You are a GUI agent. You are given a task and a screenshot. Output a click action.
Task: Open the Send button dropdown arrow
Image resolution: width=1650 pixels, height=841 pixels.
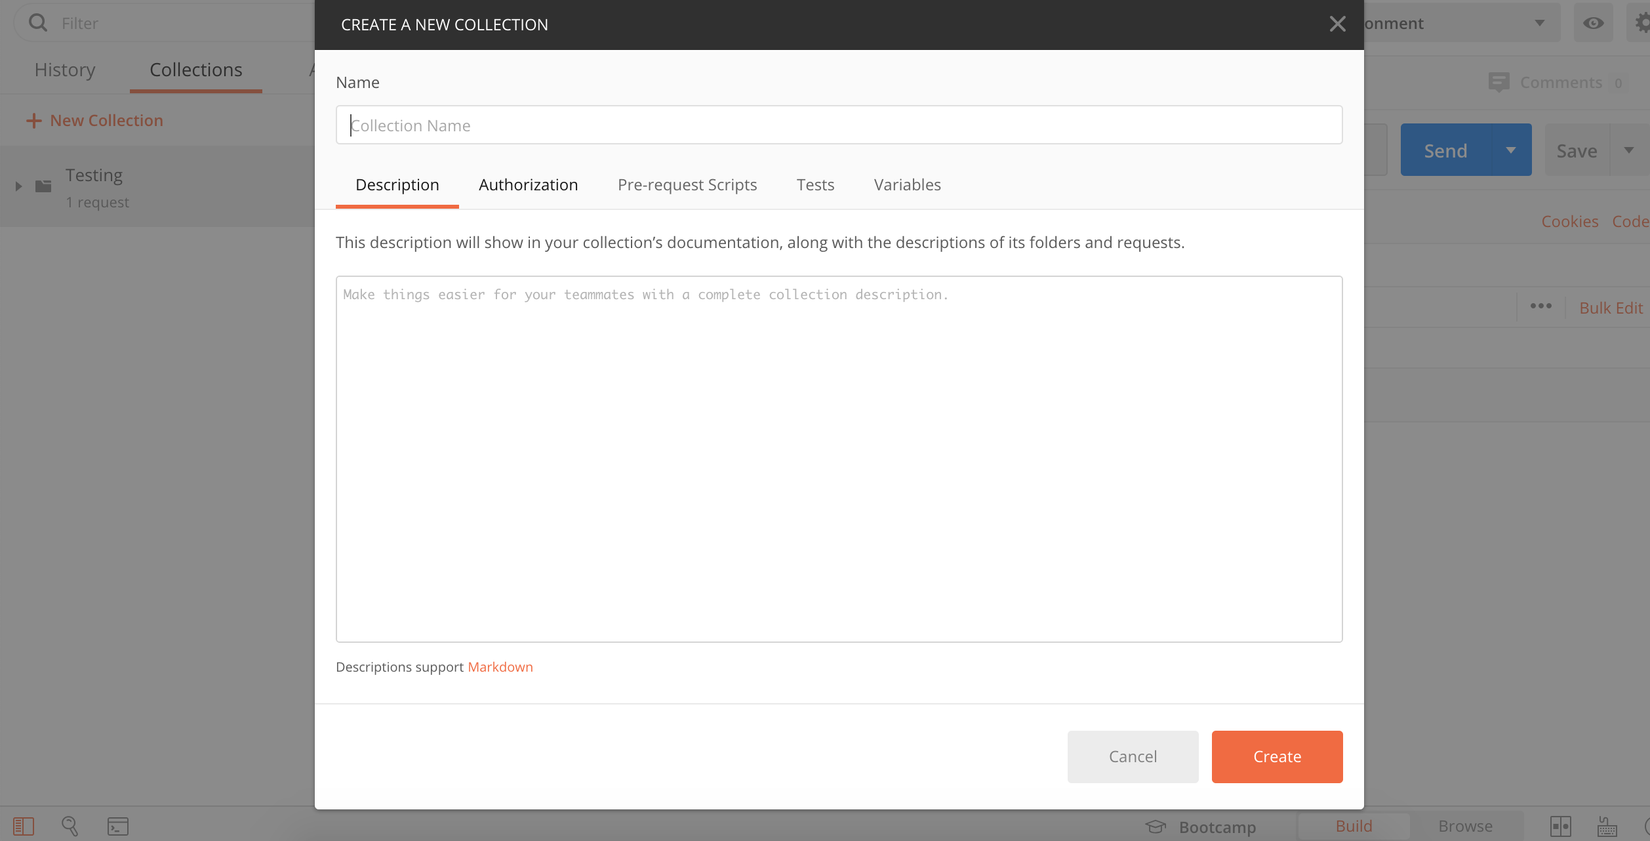(x=1510, y=150)
